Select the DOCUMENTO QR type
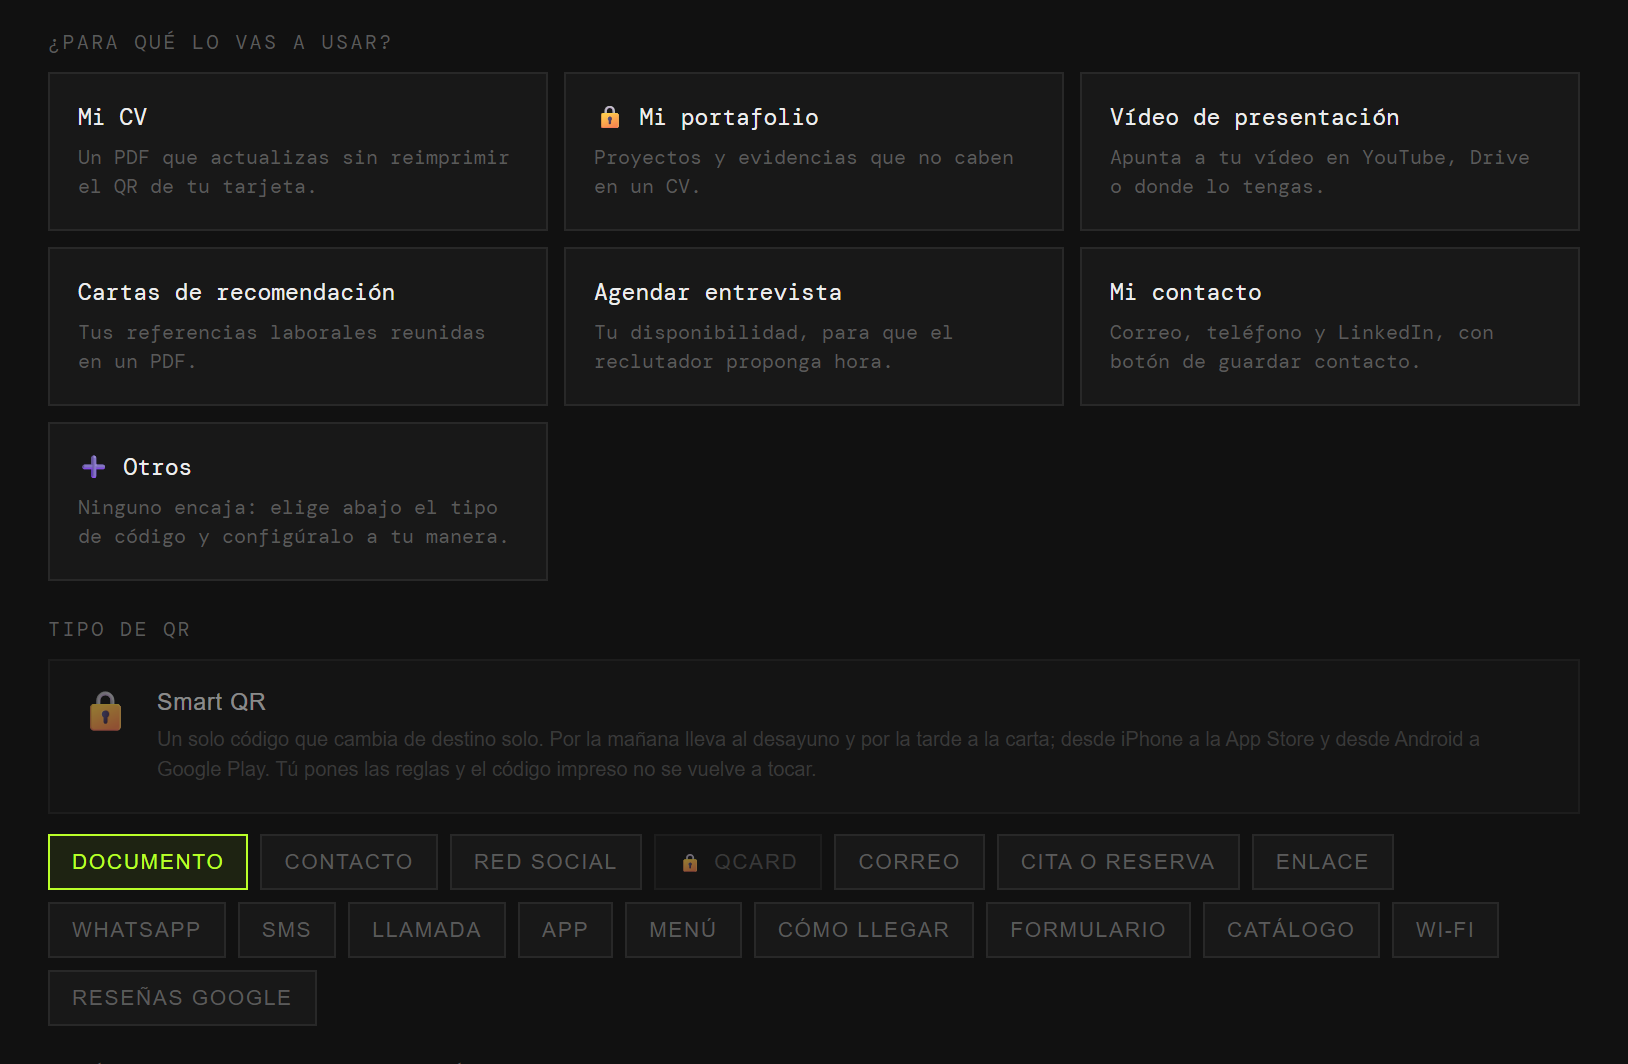 click(148, 862)
